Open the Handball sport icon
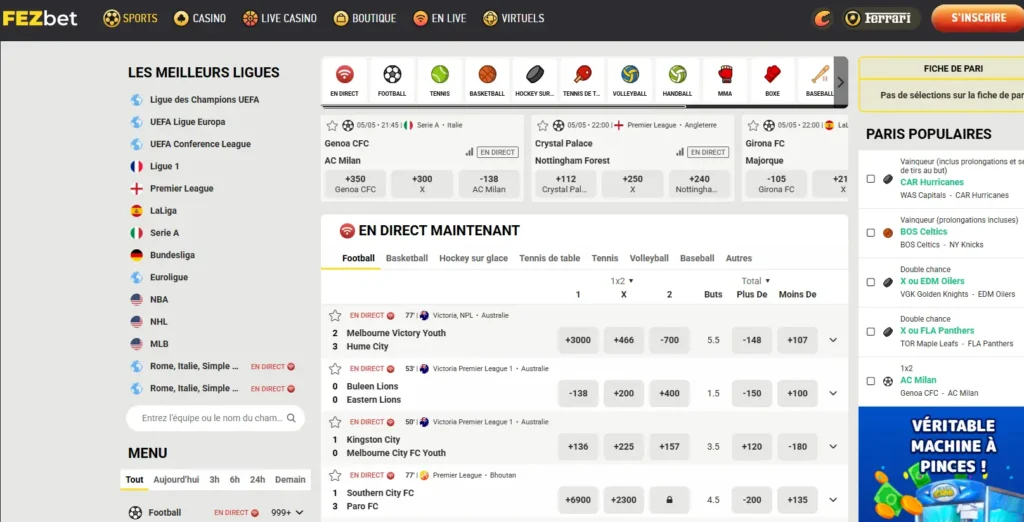The height and width of the screenshot is (522, 1024). tap(677, 74)
